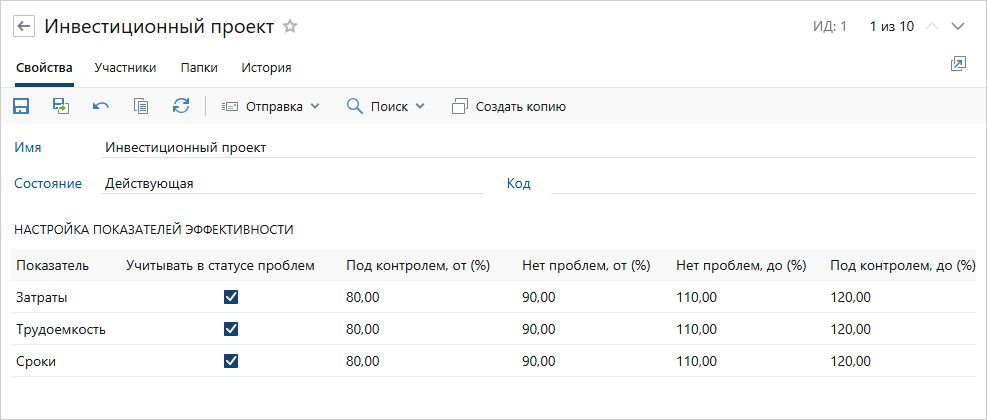This screenshot has height=420, width=987.
Task: Click the Save and close icon
Action: 61,106
